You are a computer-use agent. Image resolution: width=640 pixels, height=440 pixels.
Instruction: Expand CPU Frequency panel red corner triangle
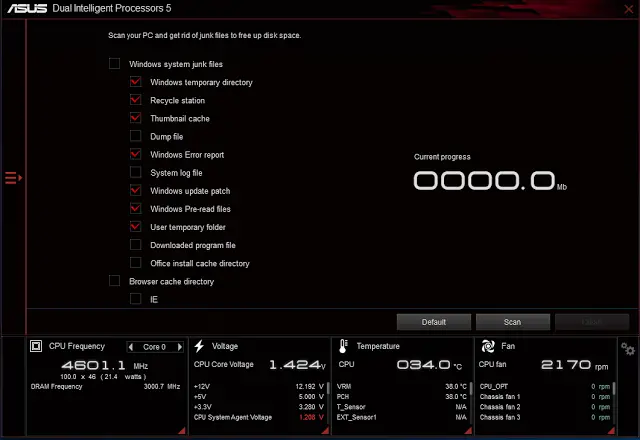click(182, 430)
